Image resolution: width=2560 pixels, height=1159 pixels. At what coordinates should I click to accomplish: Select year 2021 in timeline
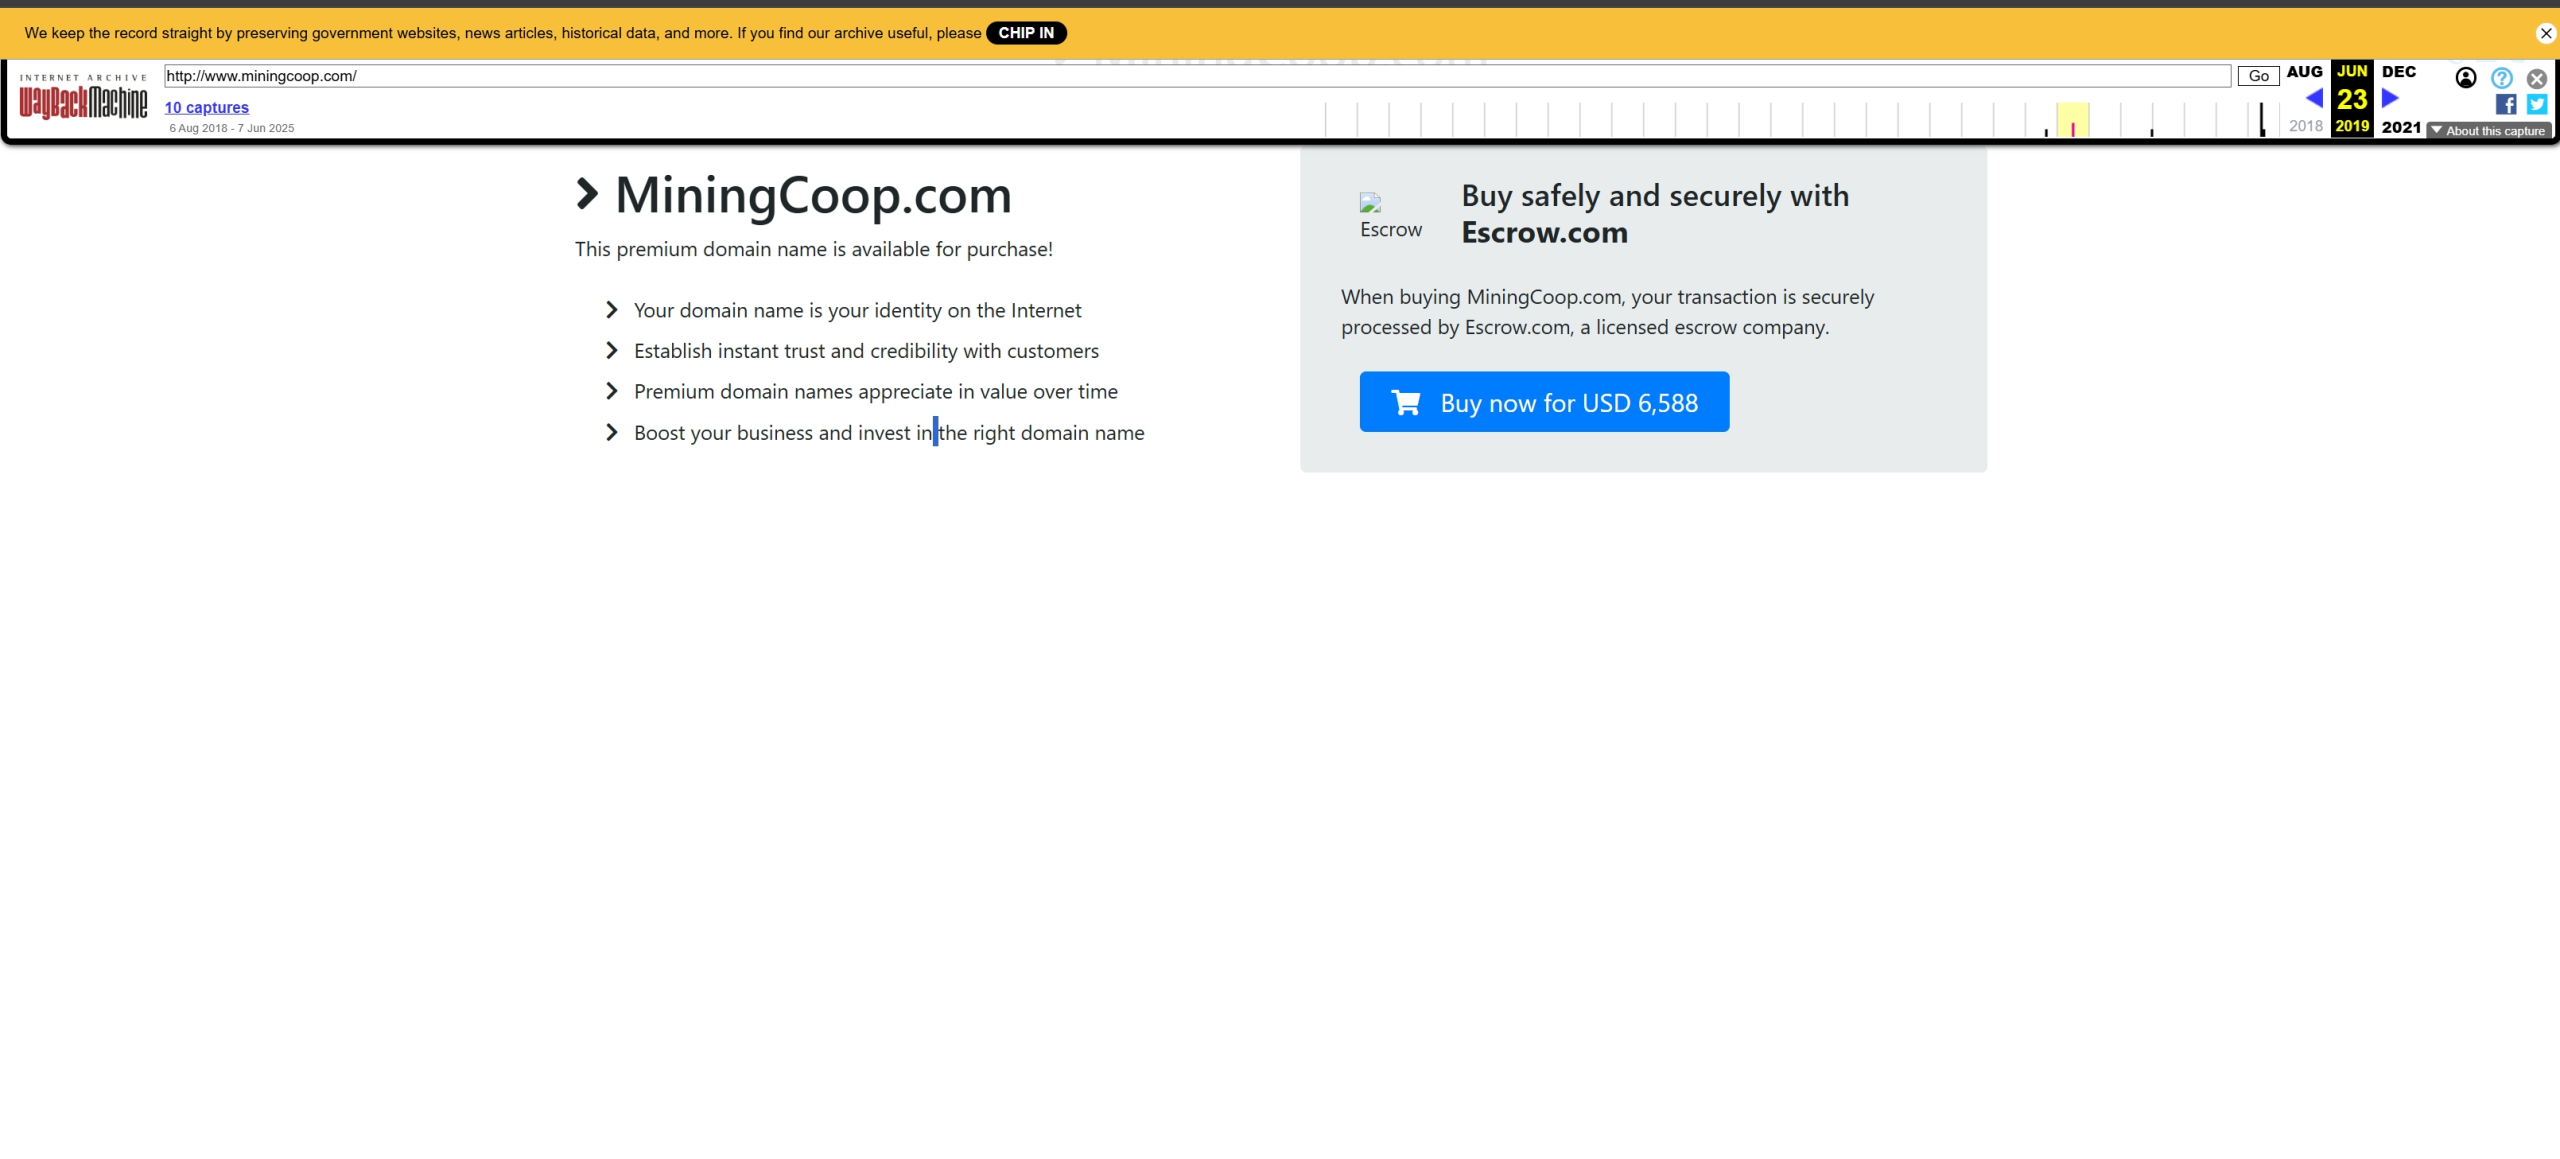click(2401, 127)
